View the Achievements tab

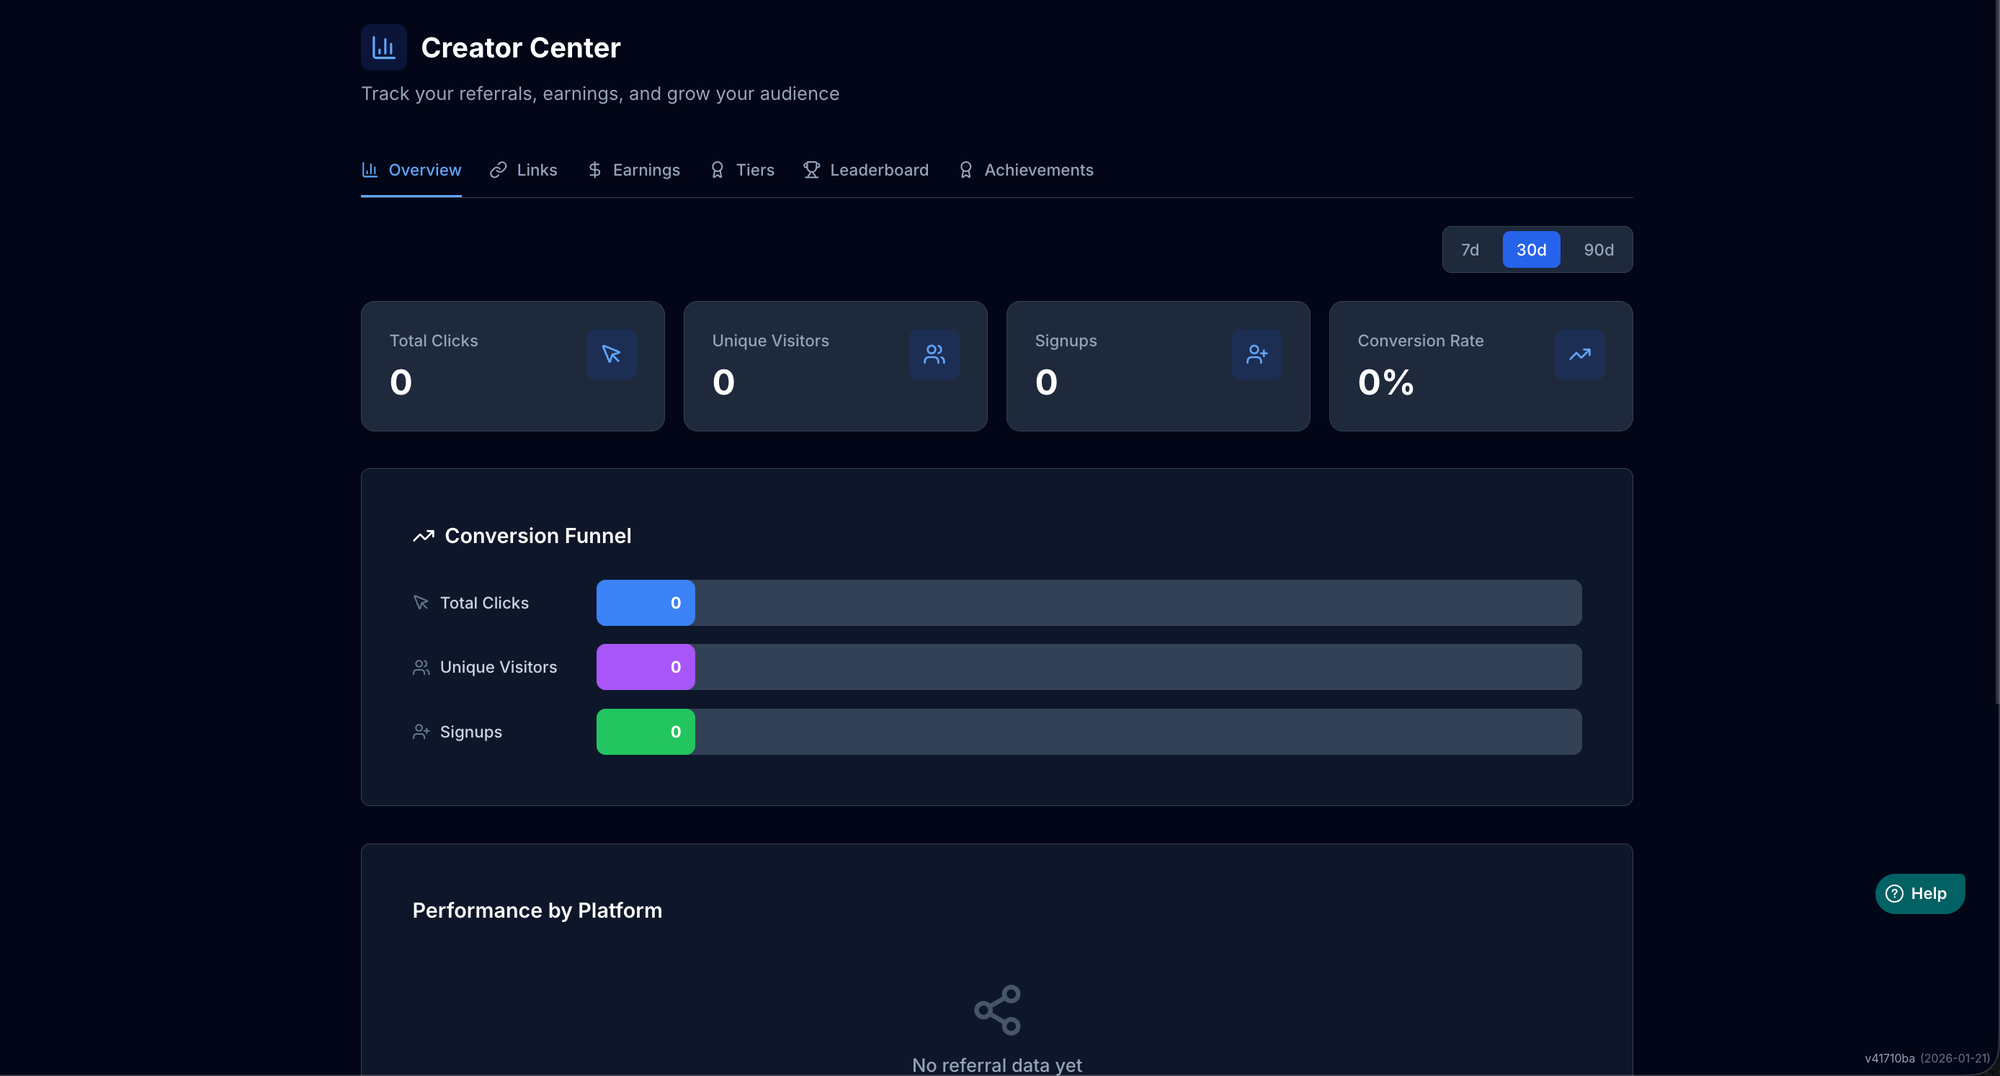coord(1026,170)
